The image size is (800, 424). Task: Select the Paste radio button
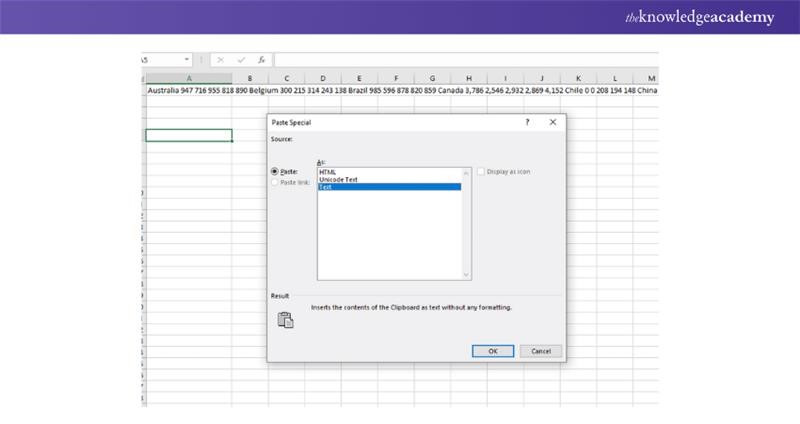click(275, 171)
